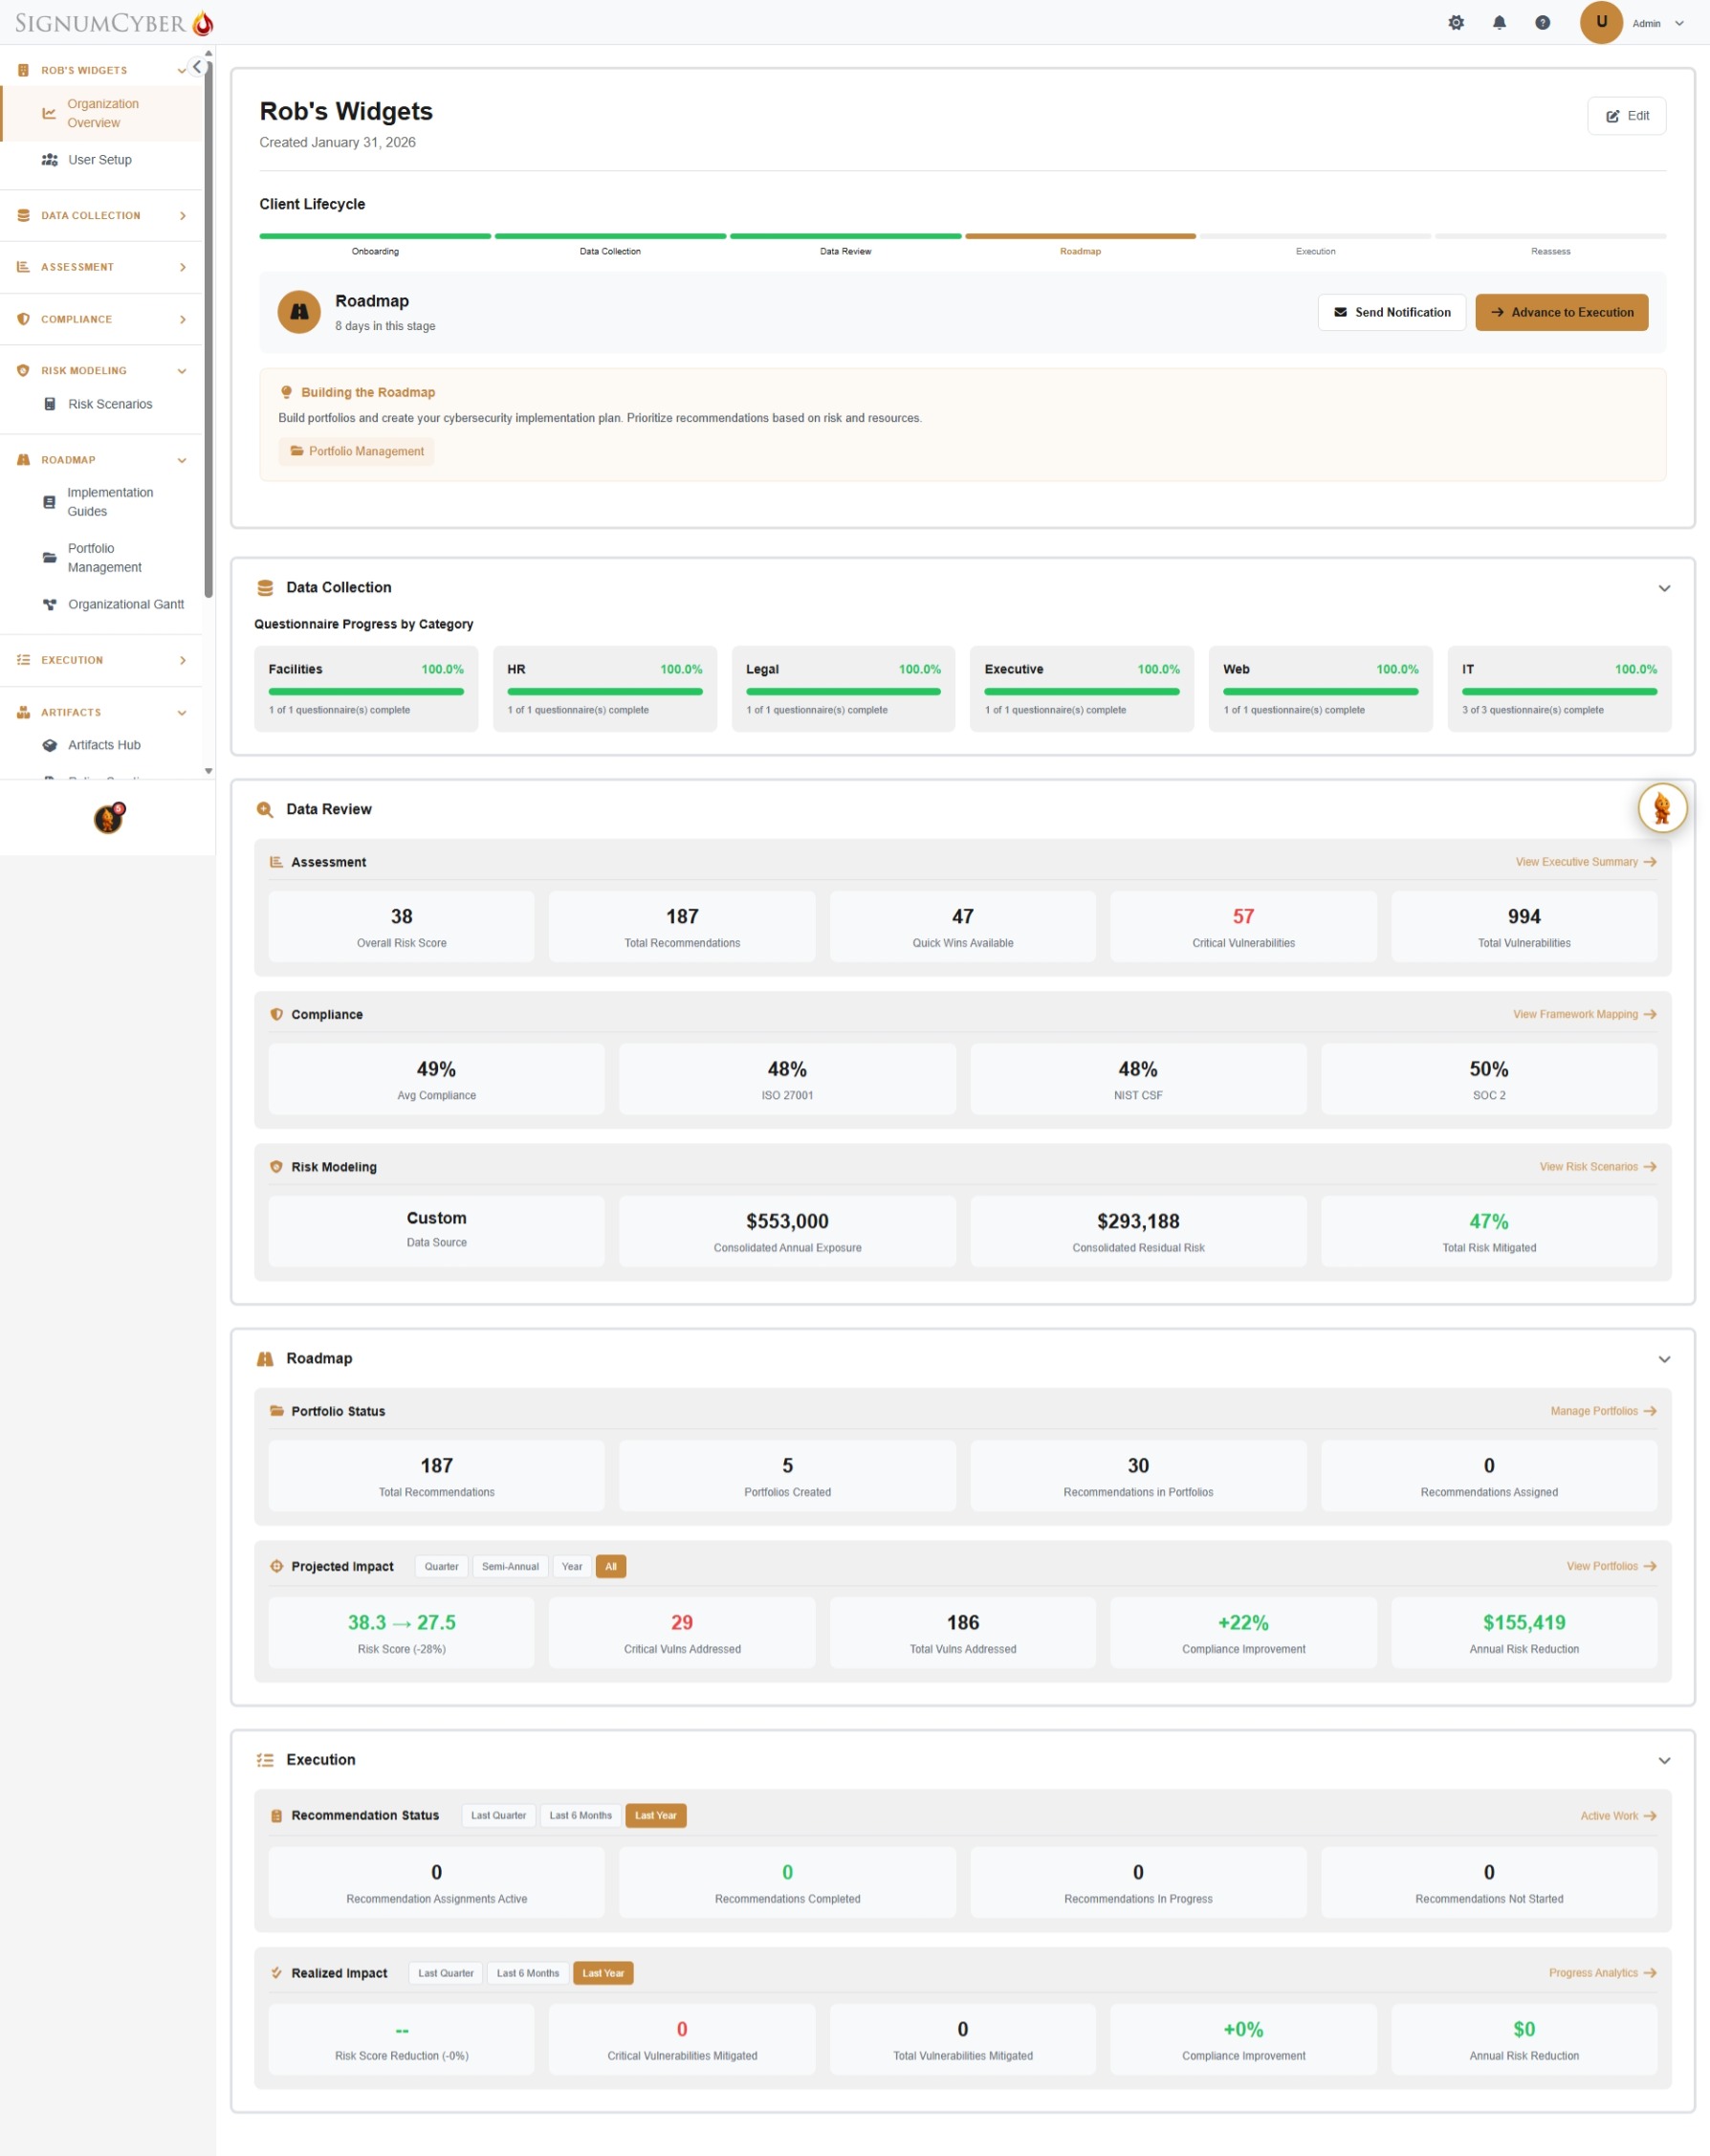The width and height of the screenshot is (1710, 2156).
Task: Switch Projected Impact to Semi-Annual
Action: coord(510,1566)
